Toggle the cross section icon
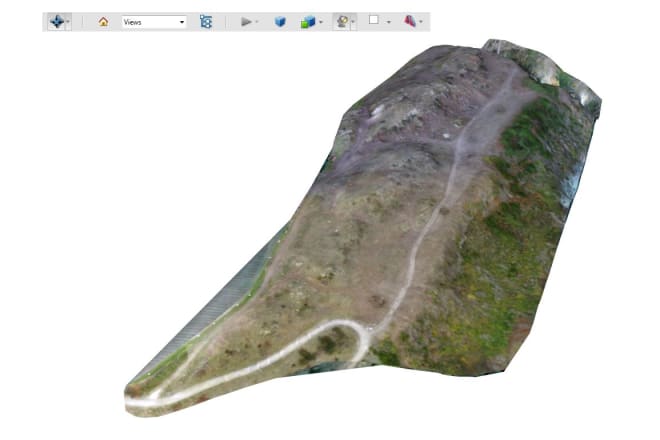The image size is (660, 440). coord(410,21)
